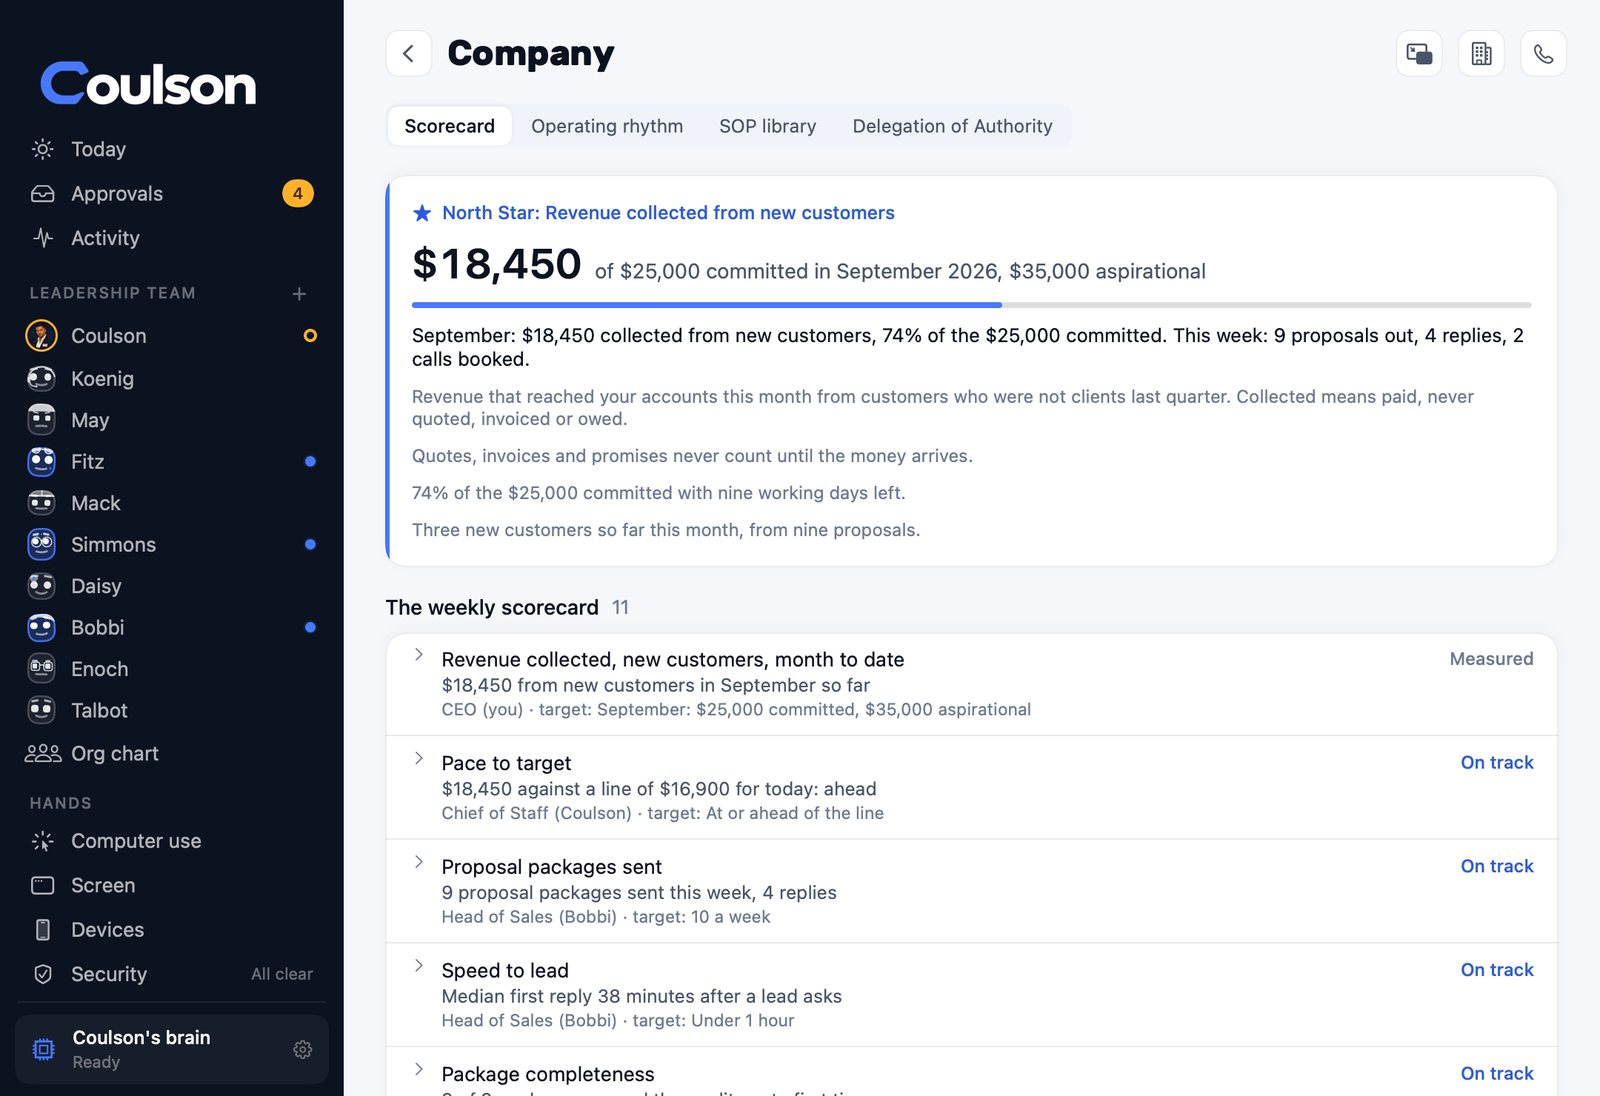This screenshot has height=1096, width=1600.
Task: Open the Screen icon
Action: 43,885
